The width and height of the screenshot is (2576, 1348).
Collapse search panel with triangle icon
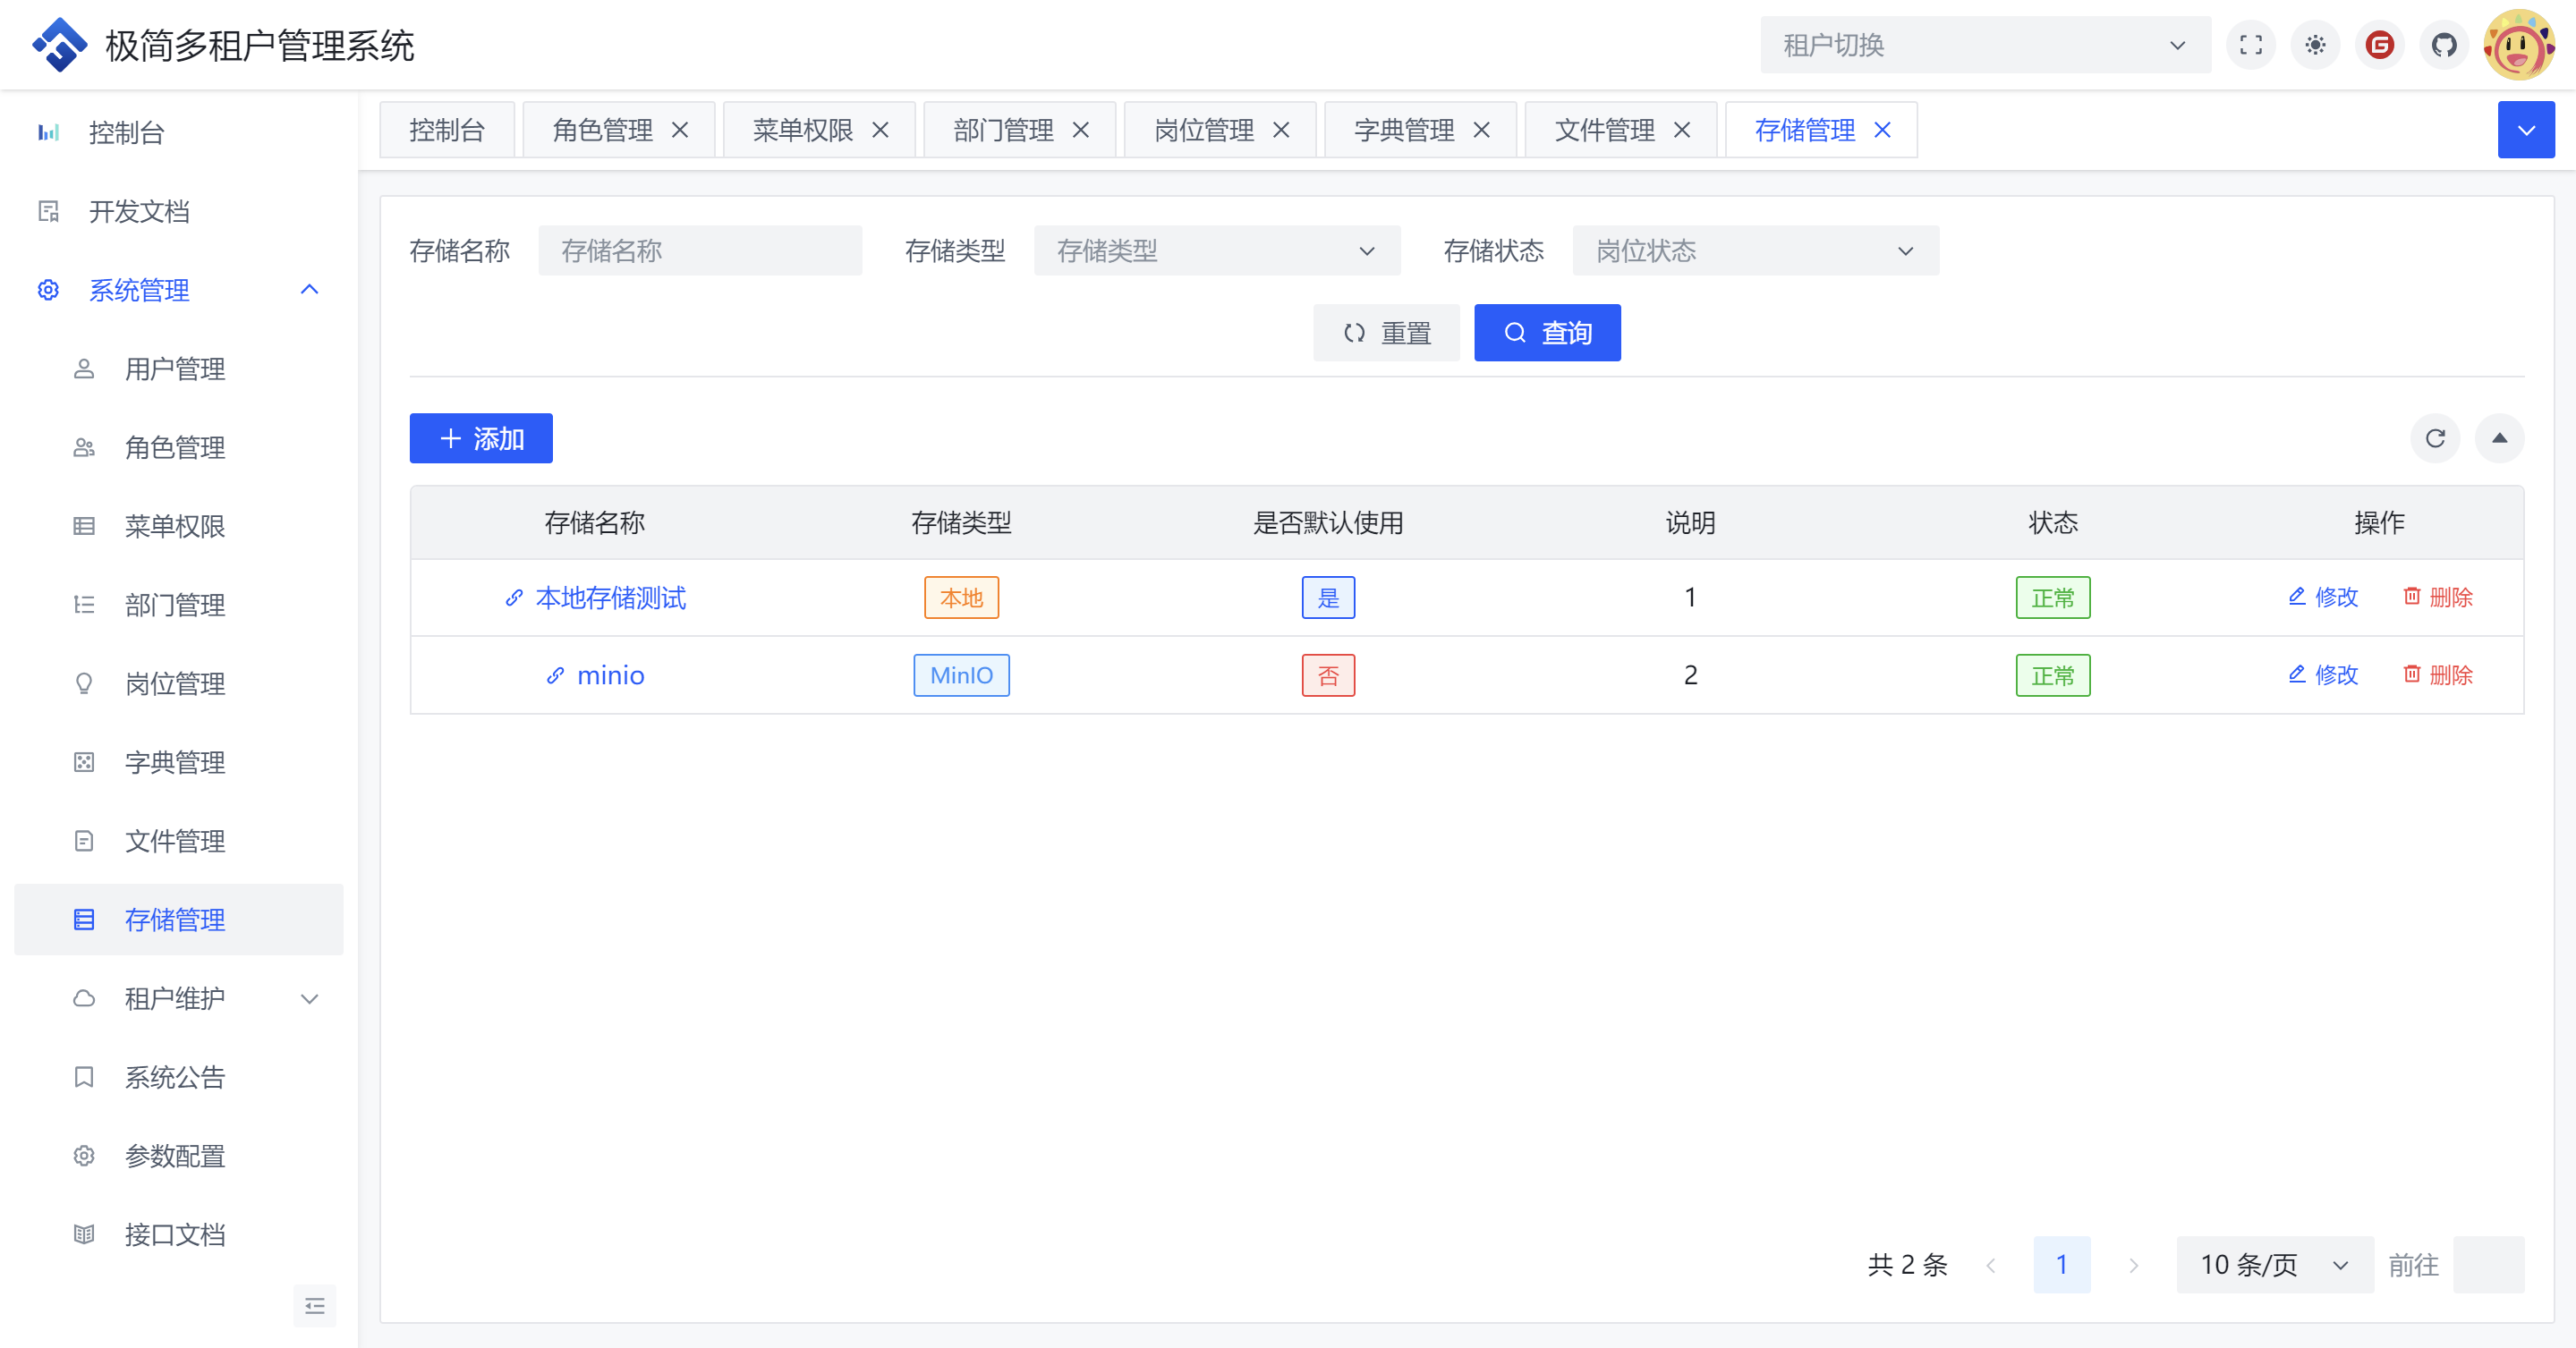[x=2499, y=438]
